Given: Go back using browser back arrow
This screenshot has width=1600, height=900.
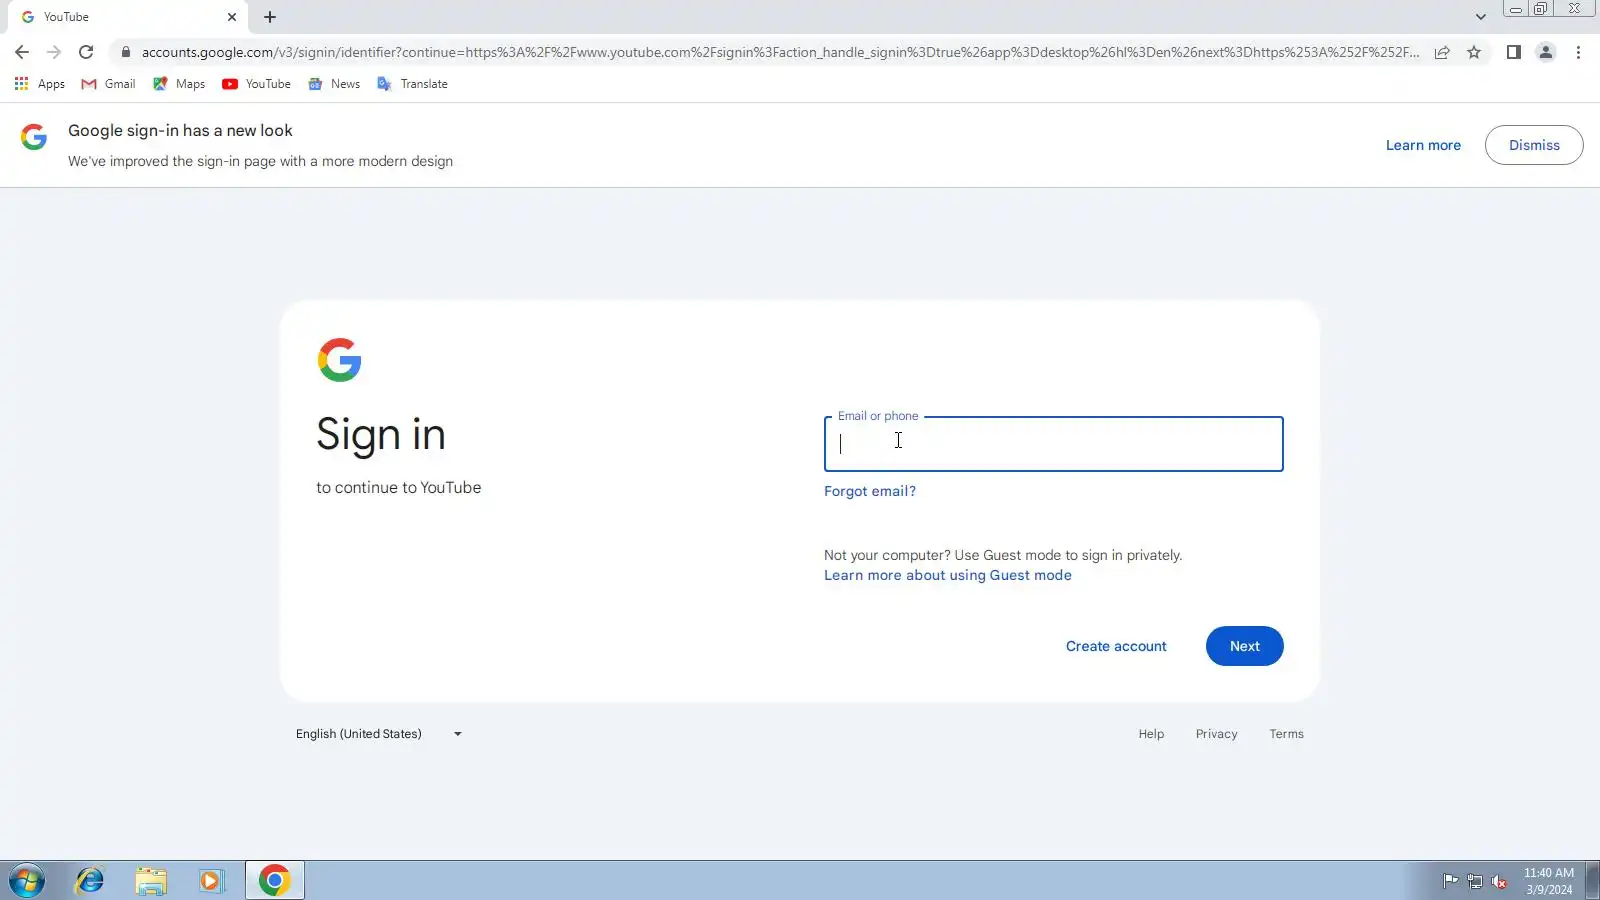Looking at the screenshot, I should tap(22, 52).
